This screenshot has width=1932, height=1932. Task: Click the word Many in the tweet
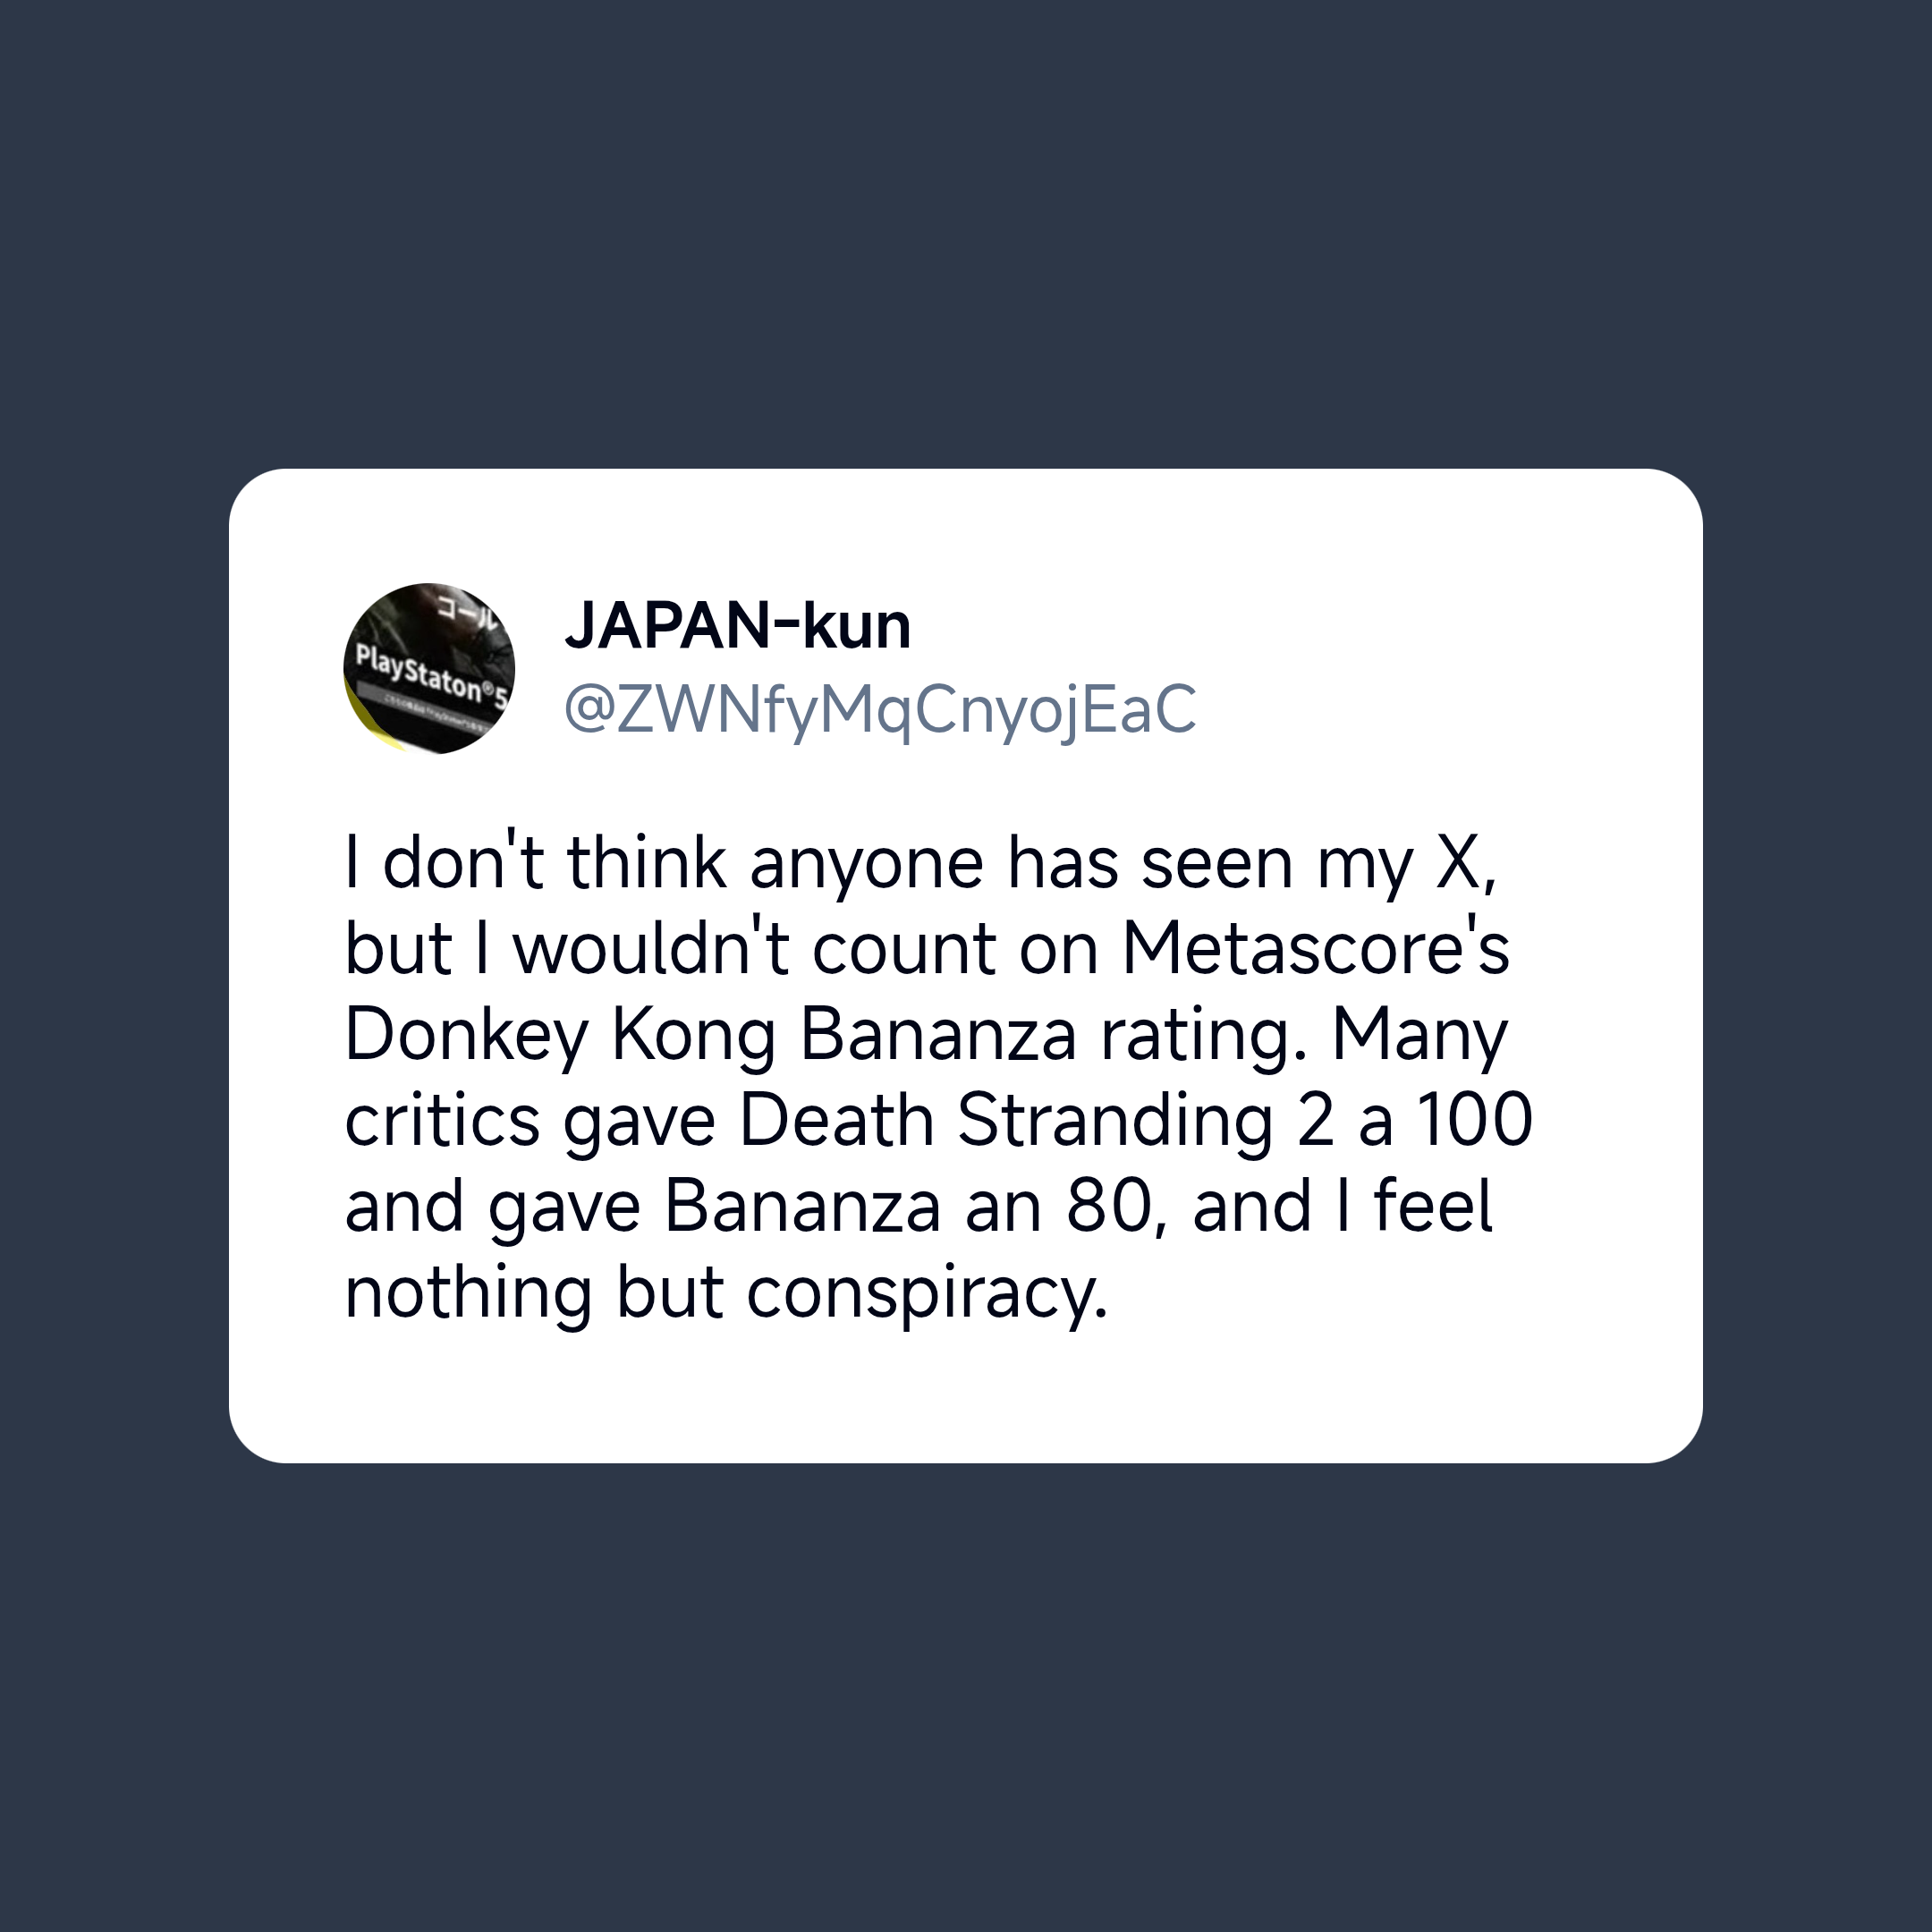coord(1420,1037)
